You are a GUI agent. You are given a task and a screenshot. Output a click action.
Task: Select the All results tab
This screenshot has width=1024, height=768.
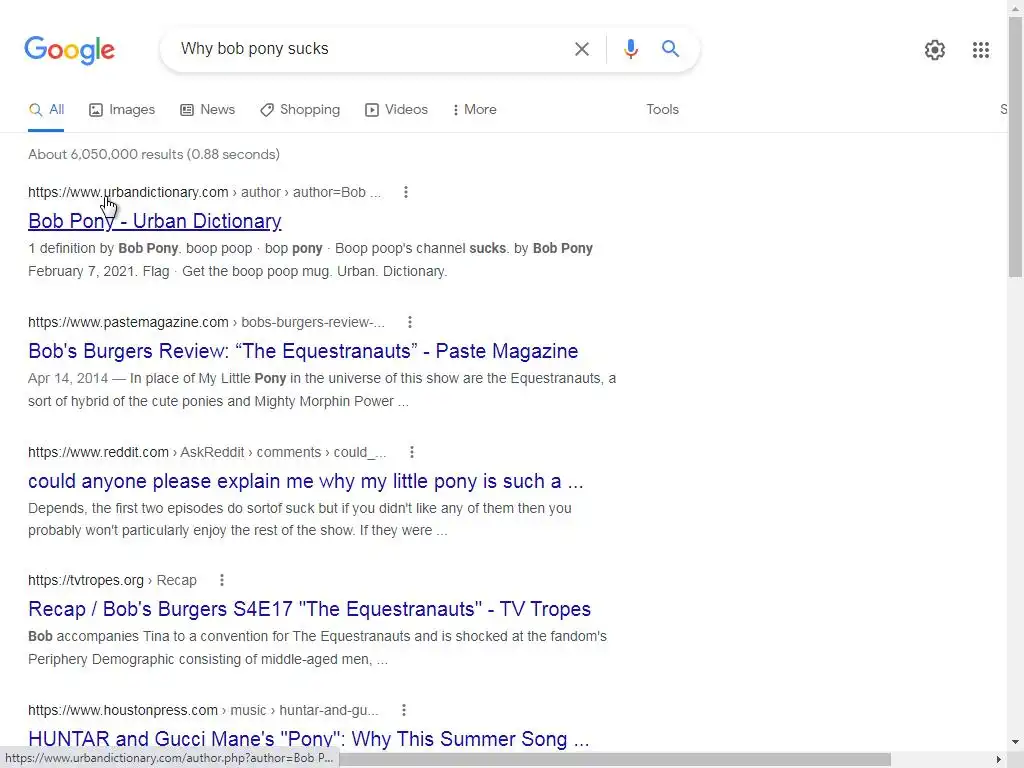[x=46, y=110]
